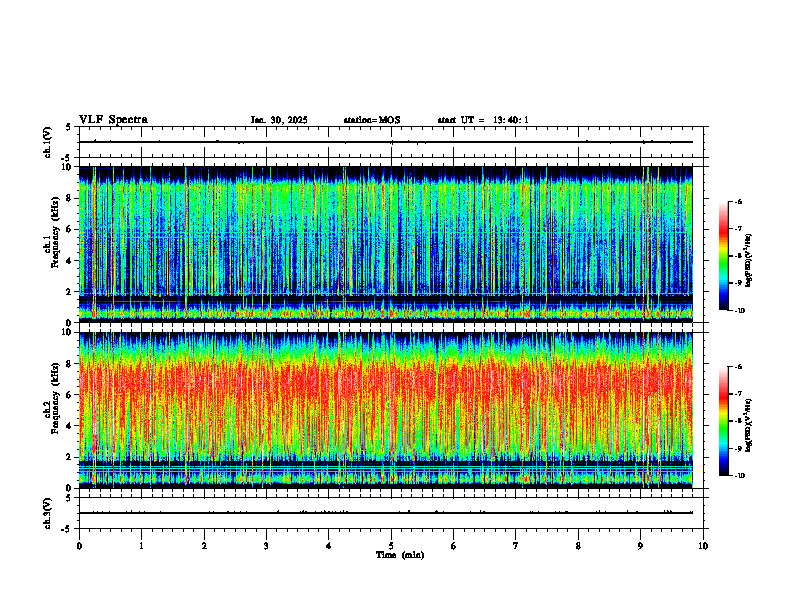Click the ch.2 frequency axis 4 label
Viewport: 792px width, 612px height.
click(x=70, y=426)
